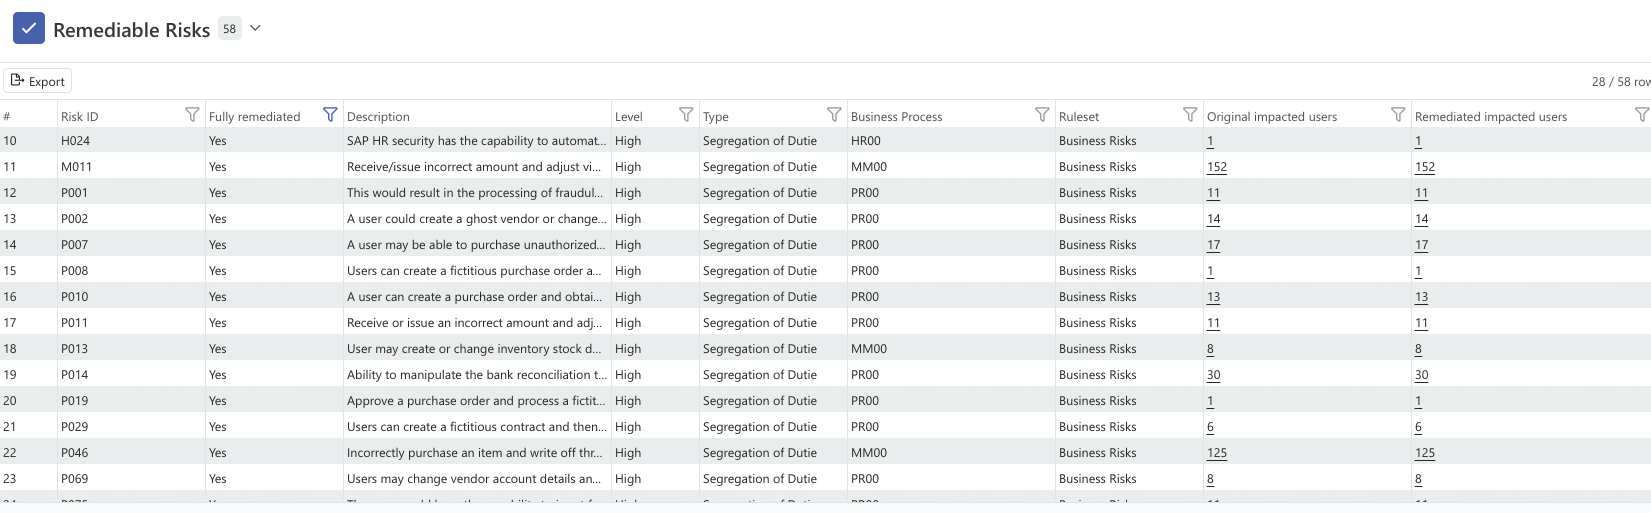
Task: Click the Remediated impacted users filter icon
Action: point(1641,115)
